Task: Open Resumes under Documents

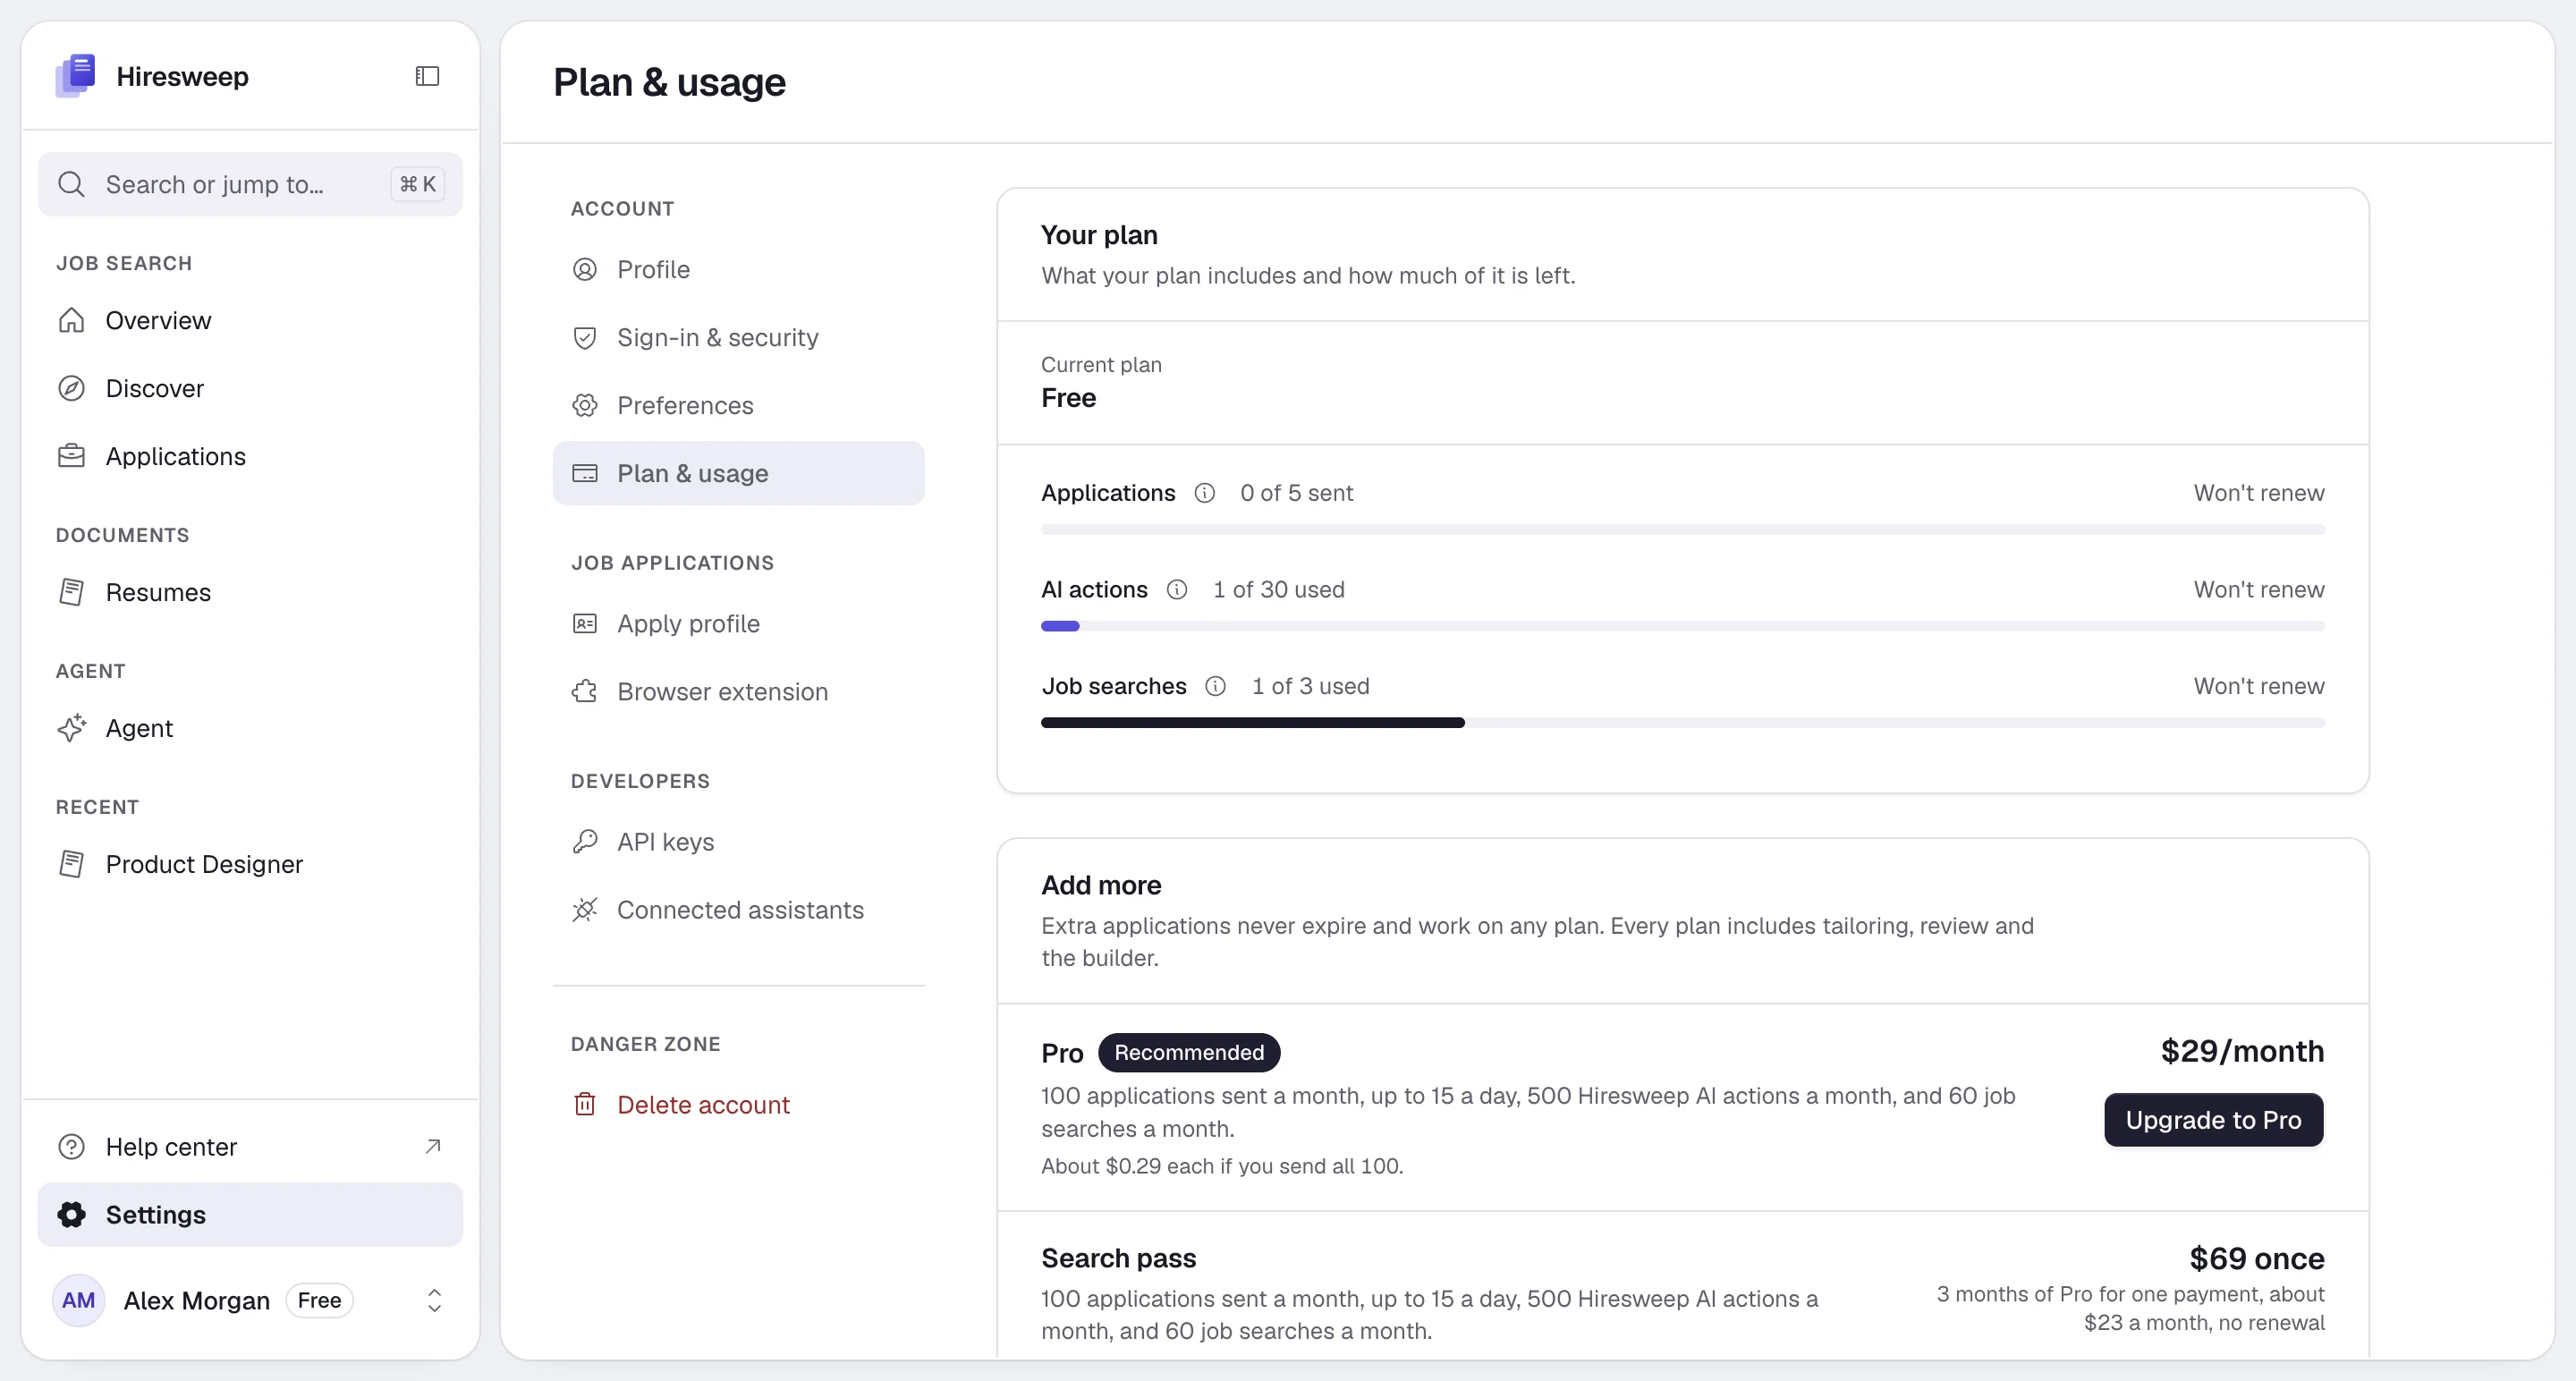Action: [x=250, y=592]
